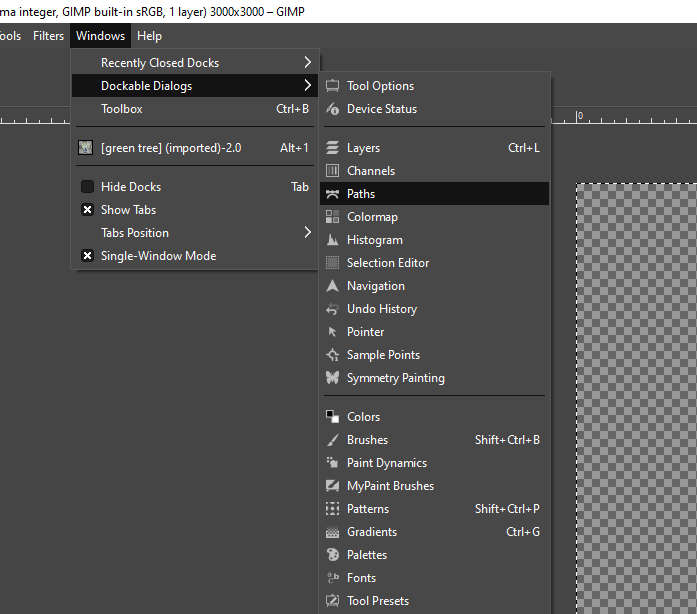The width and height of the screenshot is (697, 614).
Task: Click the Patterns icon
Action: click(x=332, y=509)
